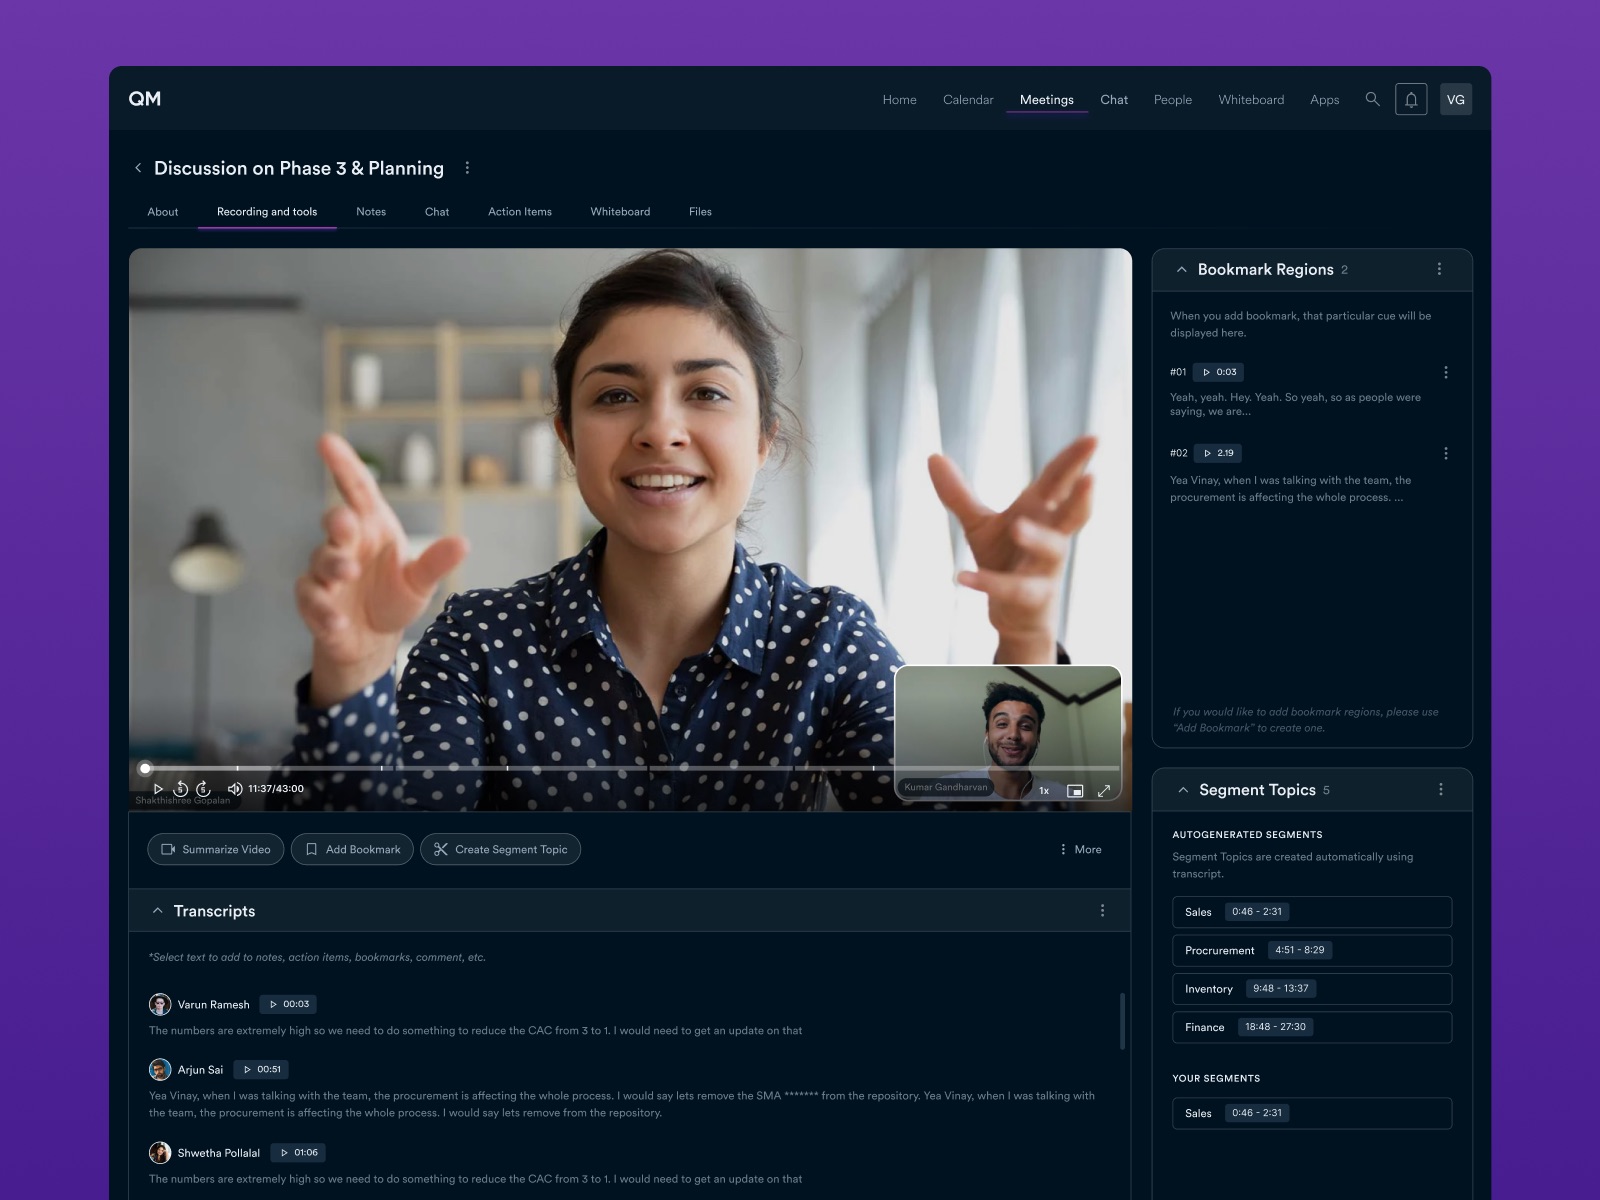This screenshot has height=1200, width=1600.
Task: Open the notifications bell
Action: 1411,99
